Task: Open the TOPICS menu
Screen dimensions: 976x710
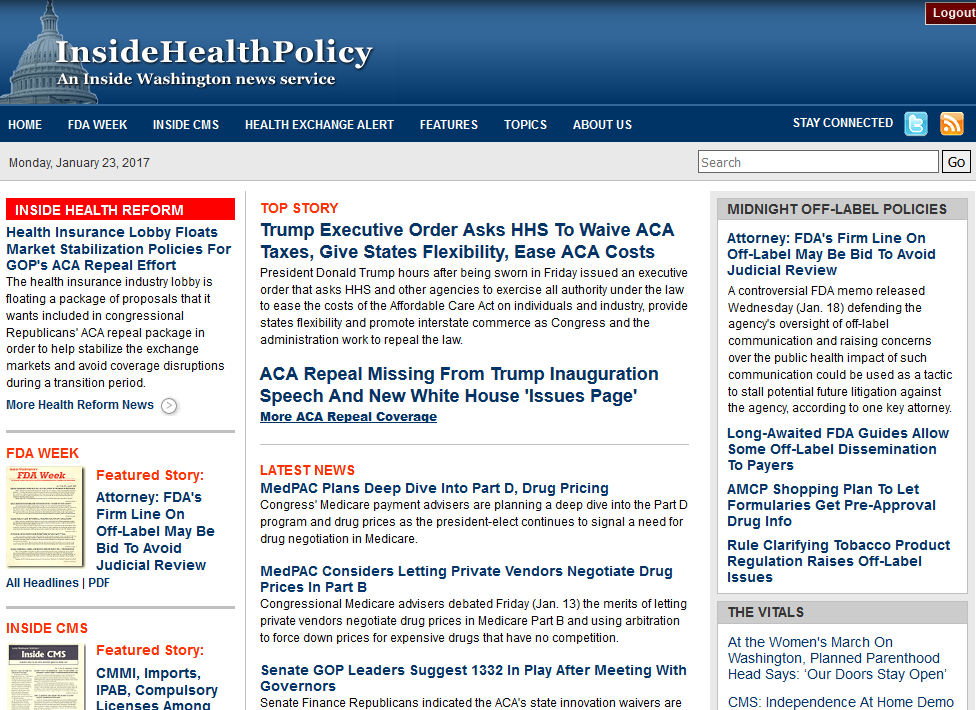Action: [x=525, y=124]
